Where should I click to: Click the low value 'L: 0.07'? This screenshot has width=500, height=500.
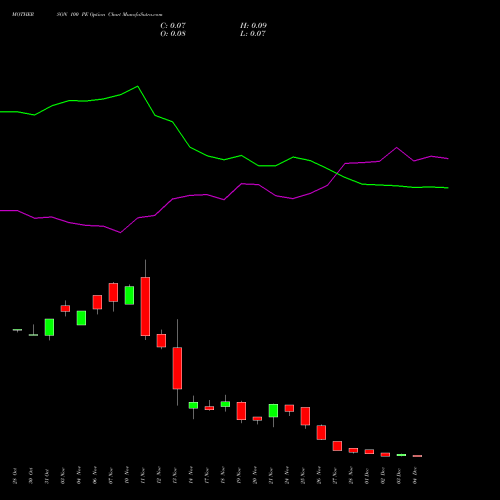tap(253, 34)
